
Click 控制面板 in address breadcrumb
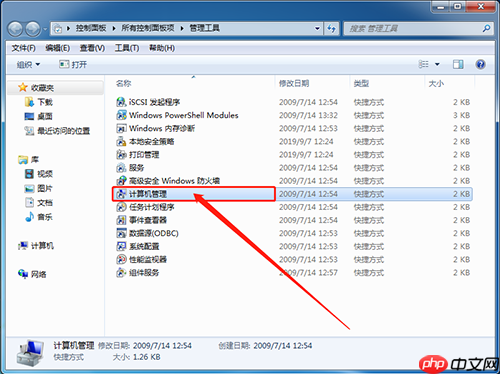[x=91, y=28]
